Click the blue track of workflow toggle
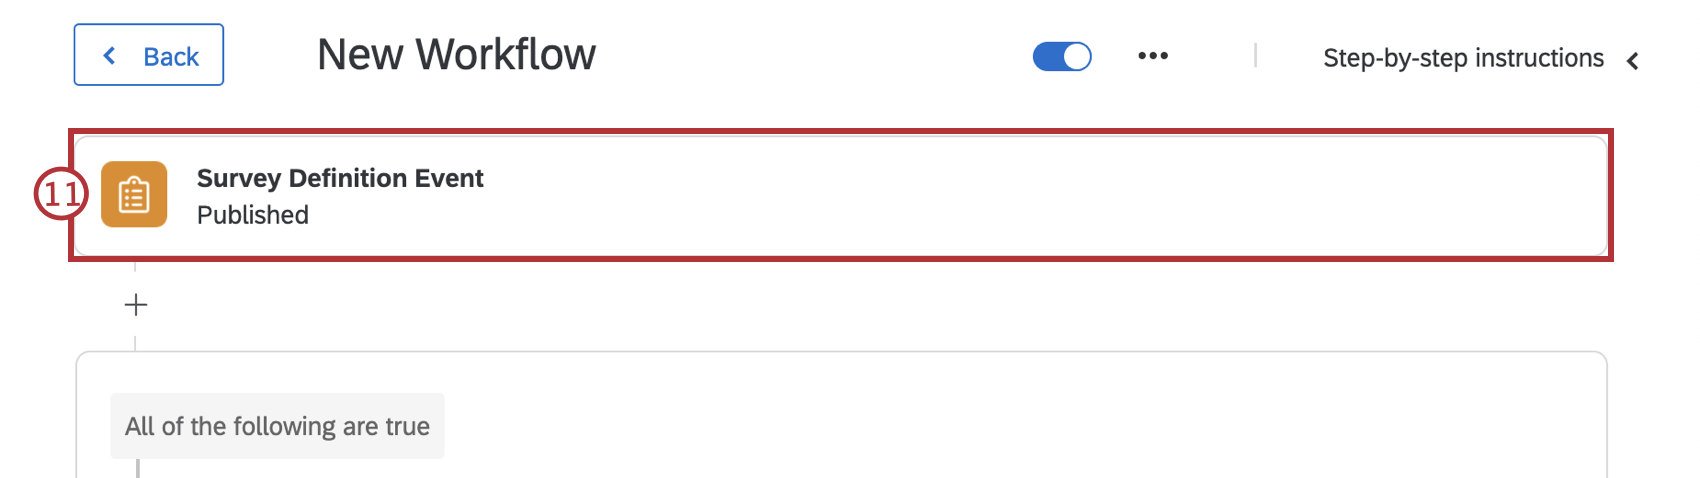This screenshot has width=1700, height=478. [1048, 56]
